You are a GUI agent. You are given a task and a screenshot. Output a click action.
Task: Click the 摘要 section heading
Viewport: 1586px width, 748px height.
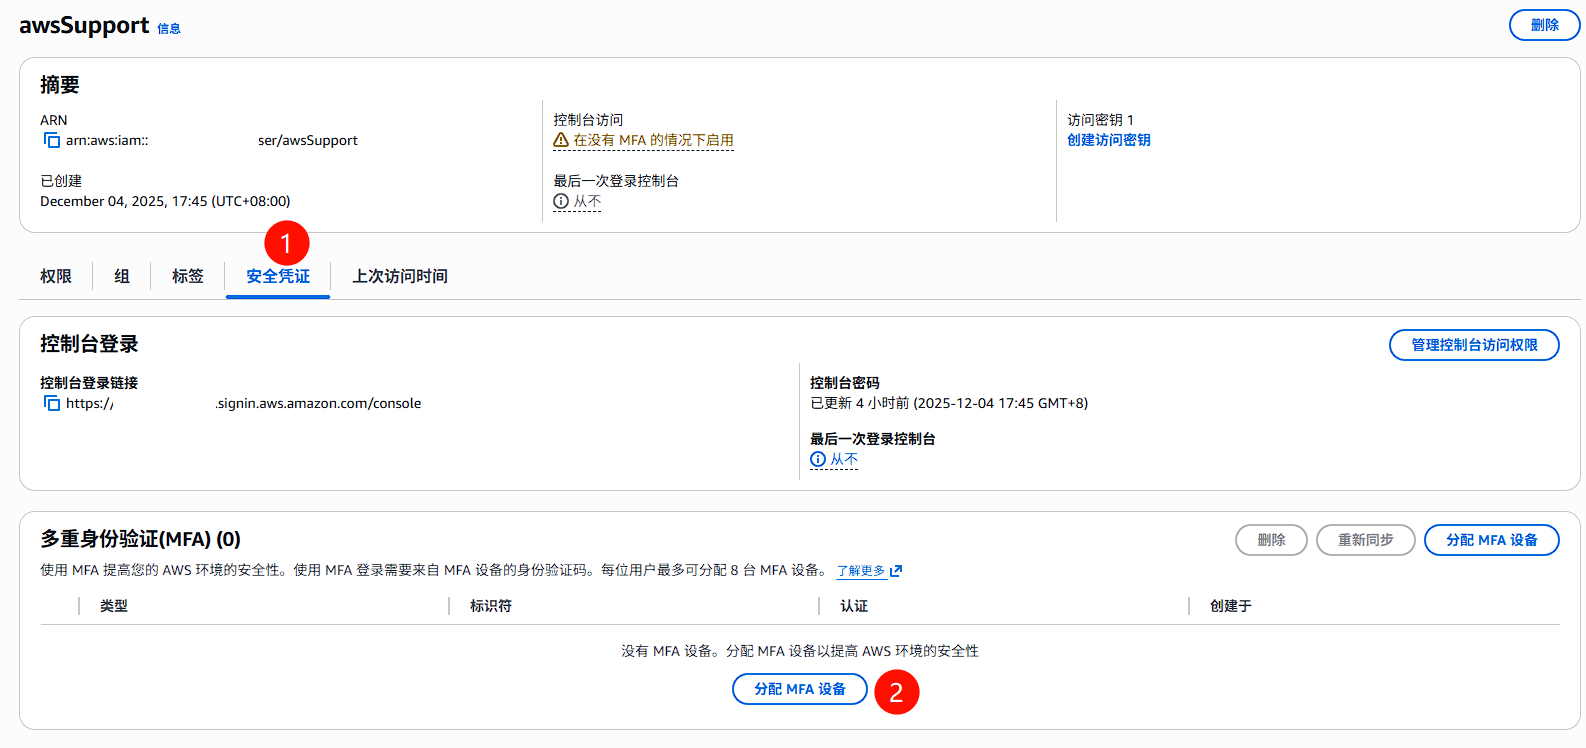(x=60, y=85)
